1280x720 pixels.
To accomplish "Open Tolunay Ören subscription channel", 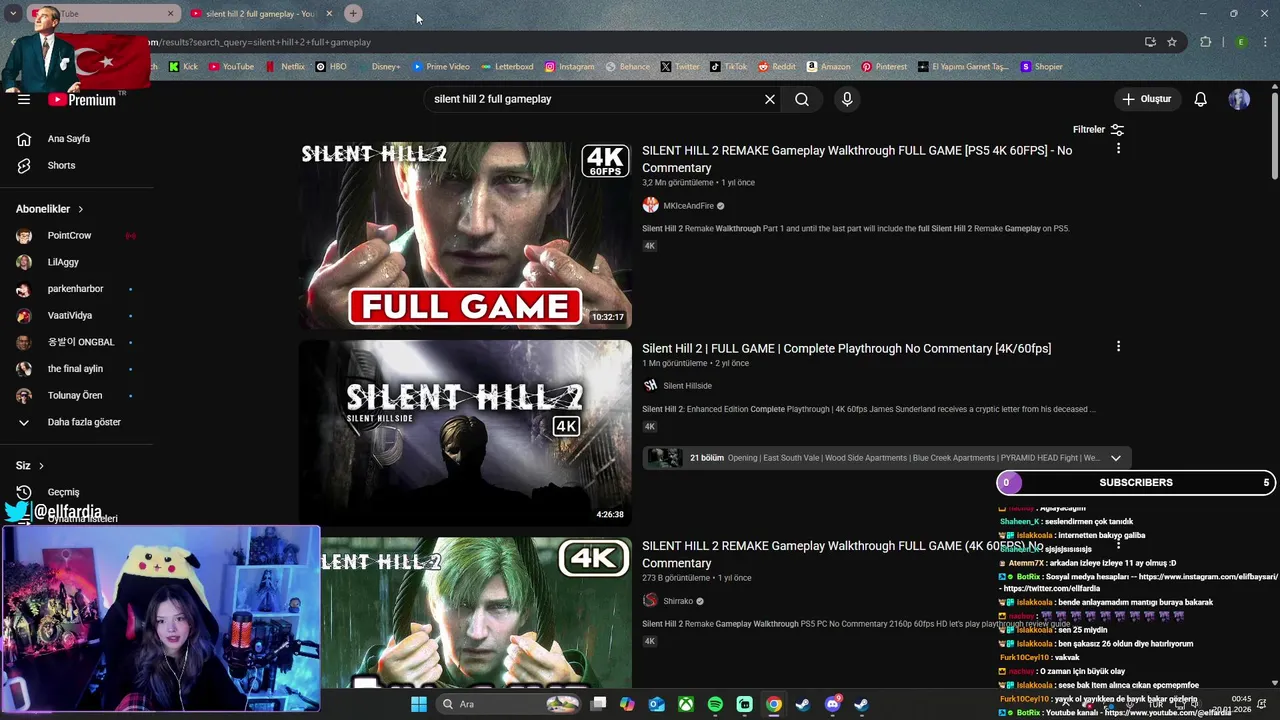I will coord(76,395).
